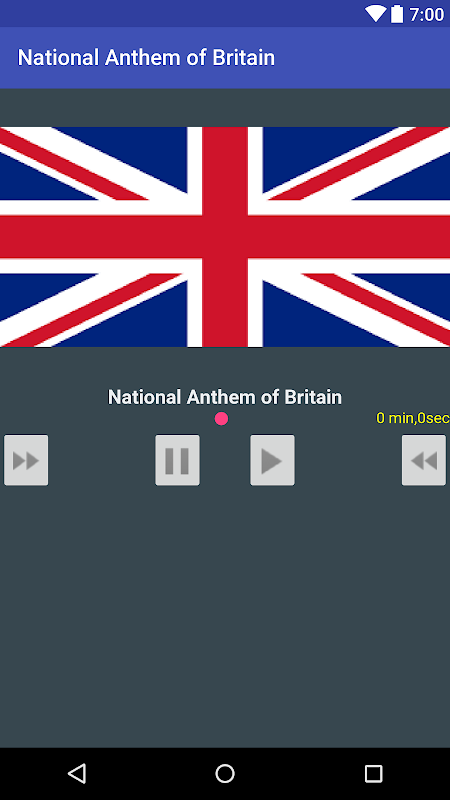Tap the yellow 0 min,0sec time label
The width and height of the screenshot is (450, 800).
tap(413, 418)
